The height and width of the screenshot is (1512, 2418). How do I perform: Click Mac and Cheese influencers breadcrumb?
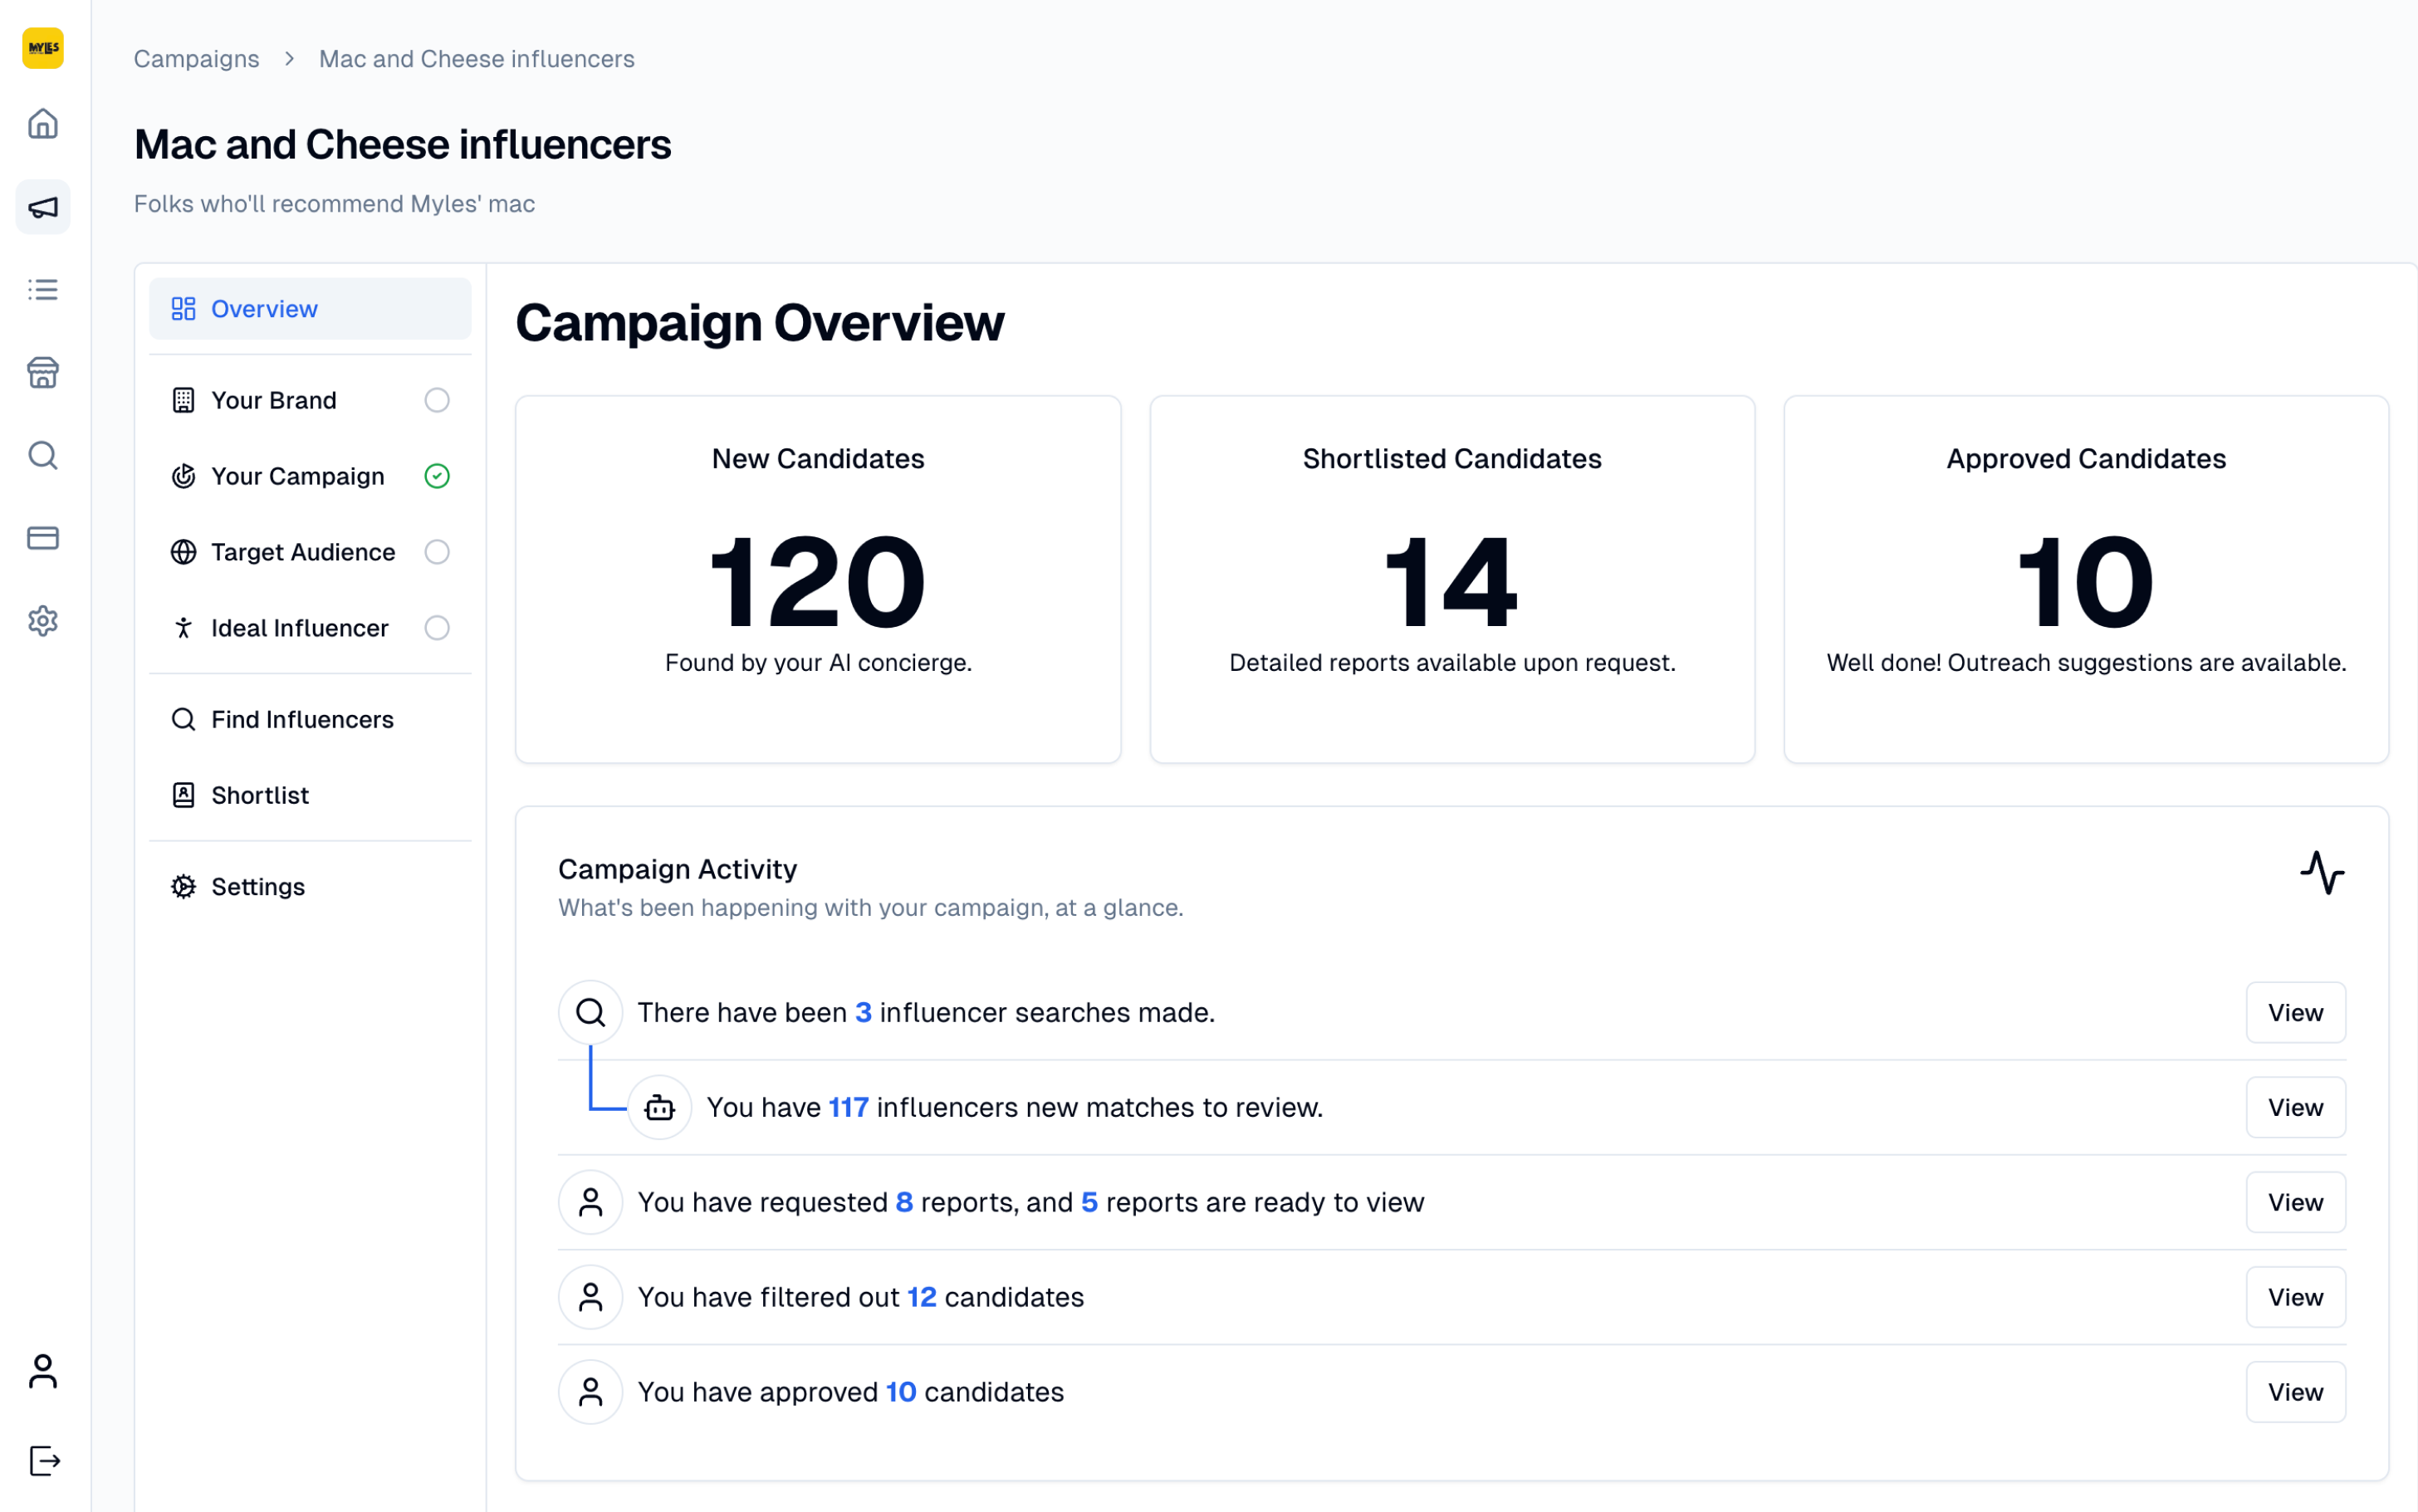pyautogui.click(x=477, y=59)
